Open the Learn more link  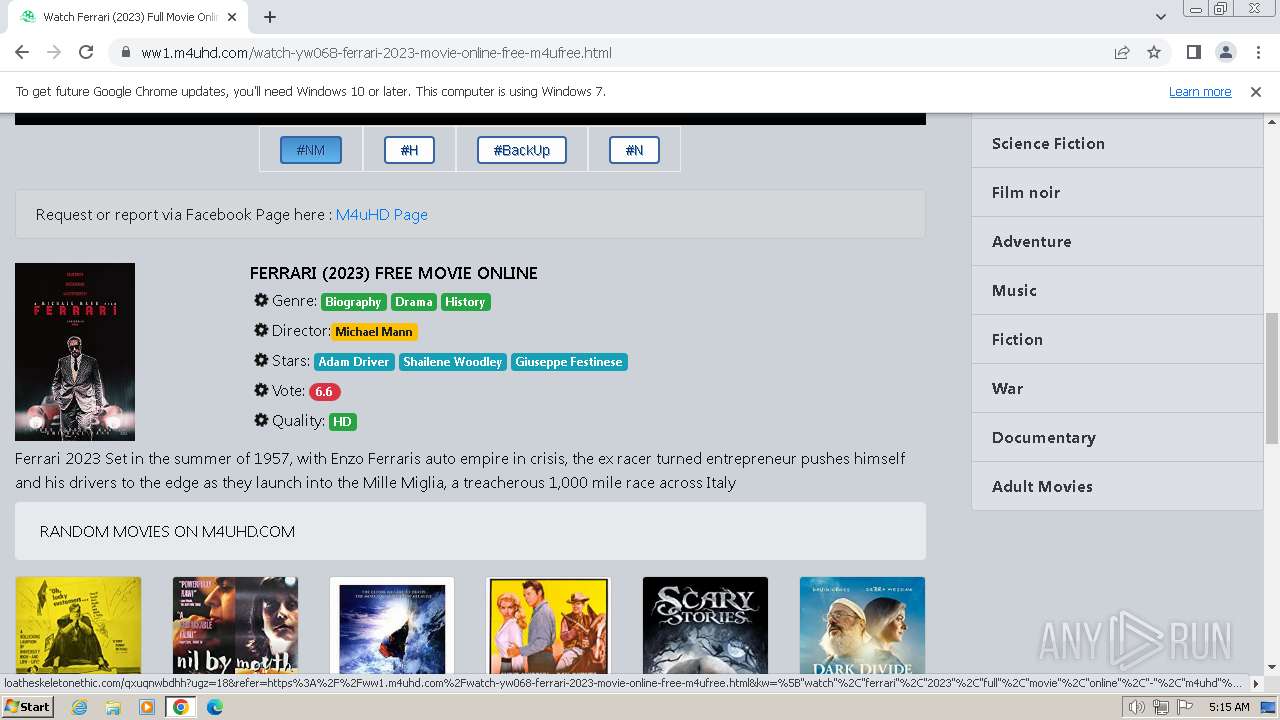pyautogui.click(x=1200, y=92)
